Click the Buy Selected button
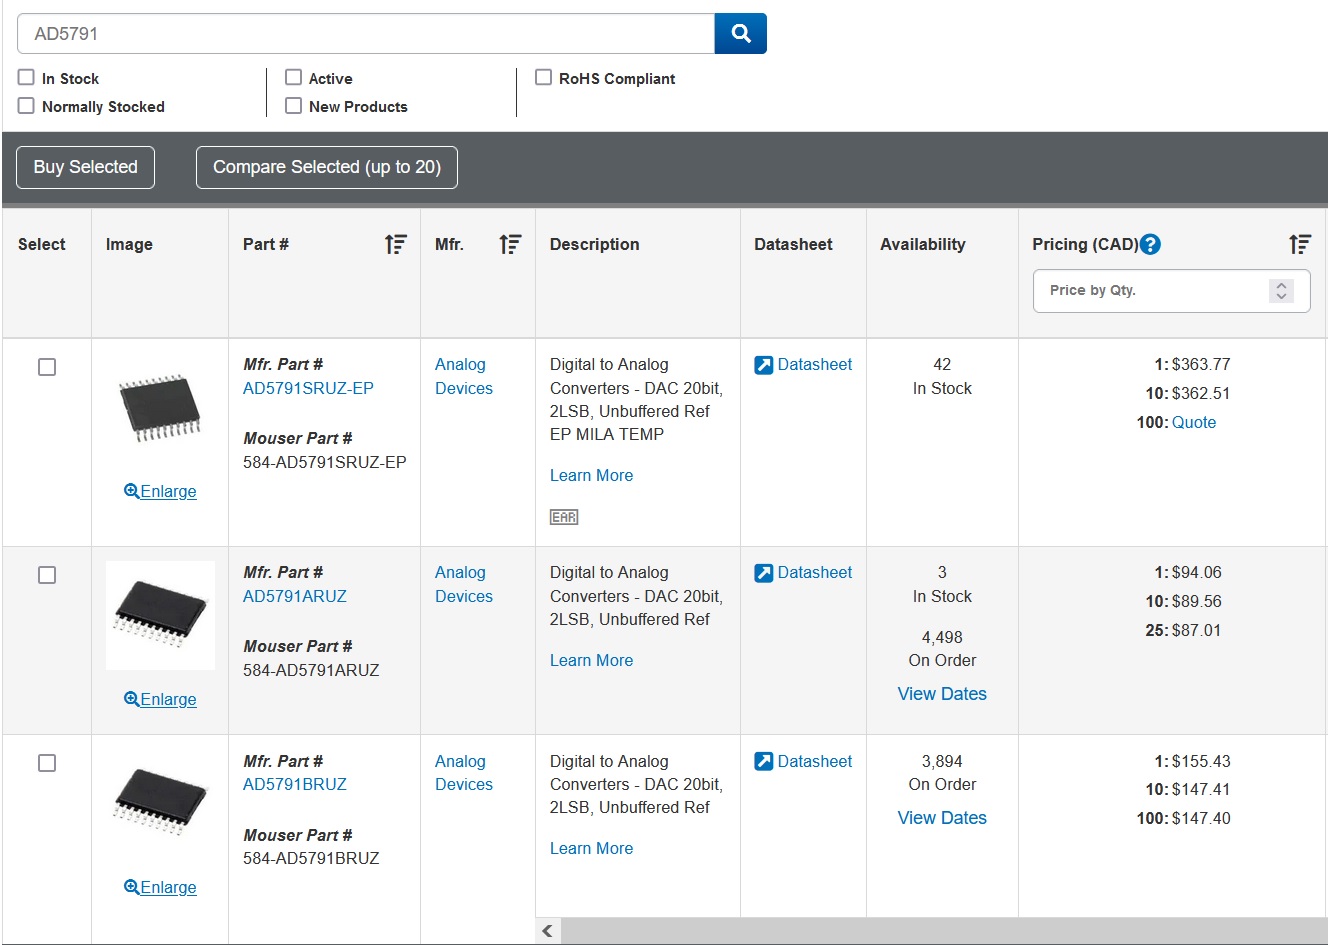The height and width of the screenshot is (945, 1328). (x=86, y=167)
